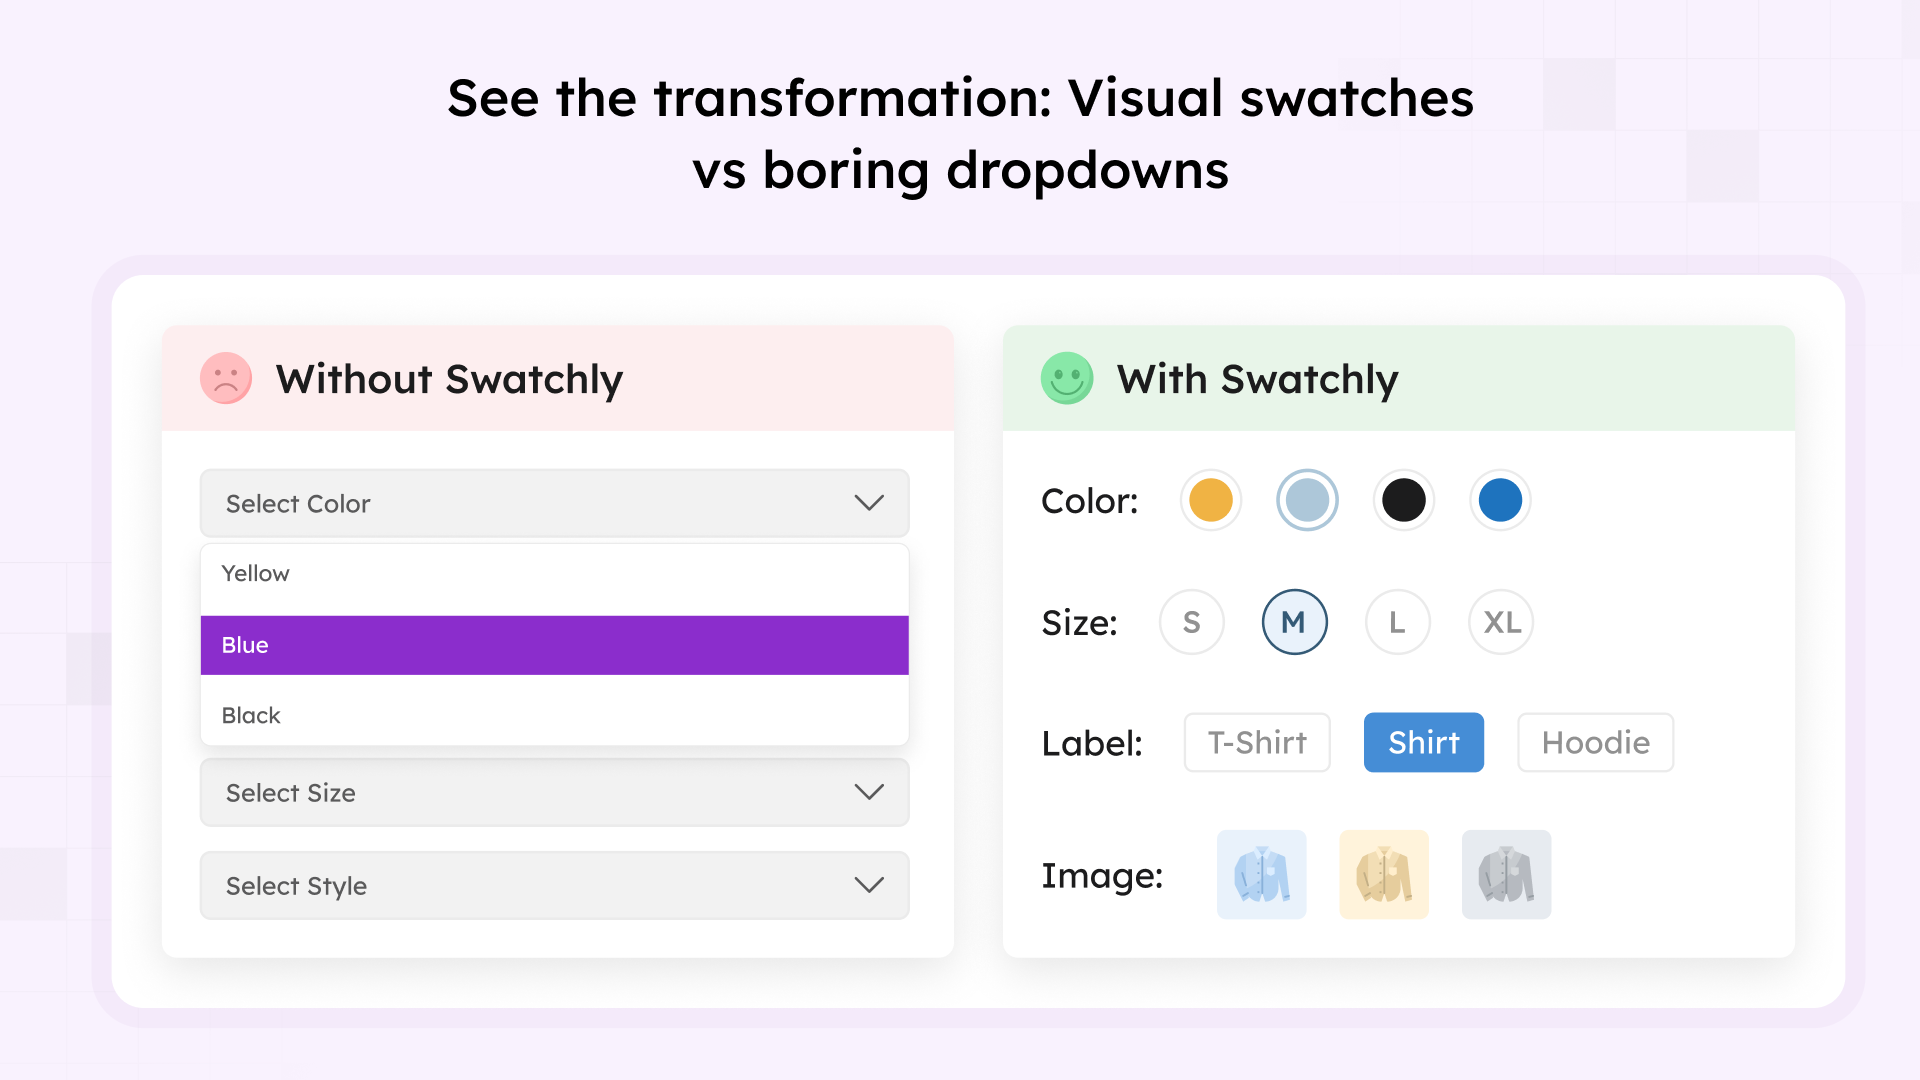The image size is (1920, 1080).
Task: Select the blue jacket image thumbnail
Action: (x=1261, y=875)
